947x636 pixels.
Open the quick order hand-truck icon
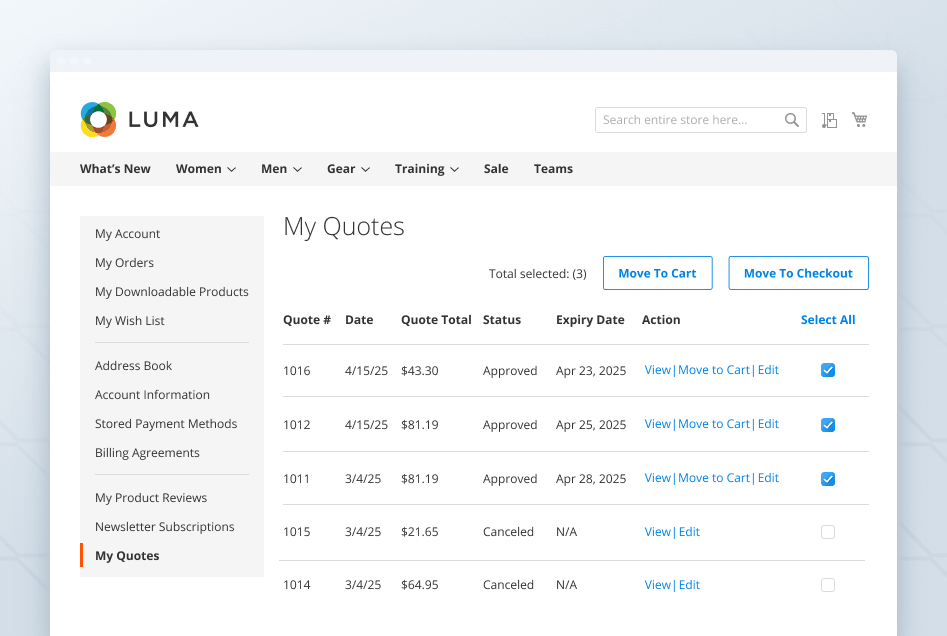point(829,119)
